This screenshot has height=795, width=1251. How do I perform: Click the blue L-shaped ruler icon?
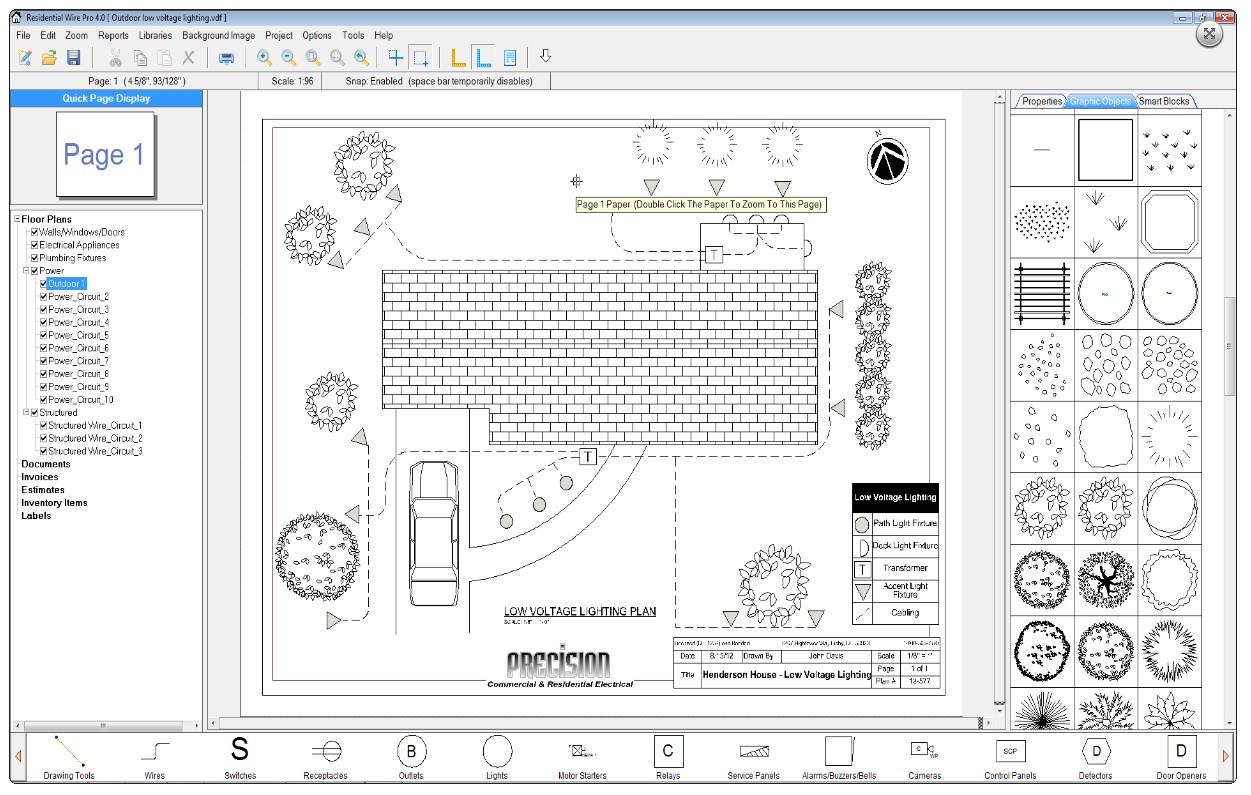(483, 58)
